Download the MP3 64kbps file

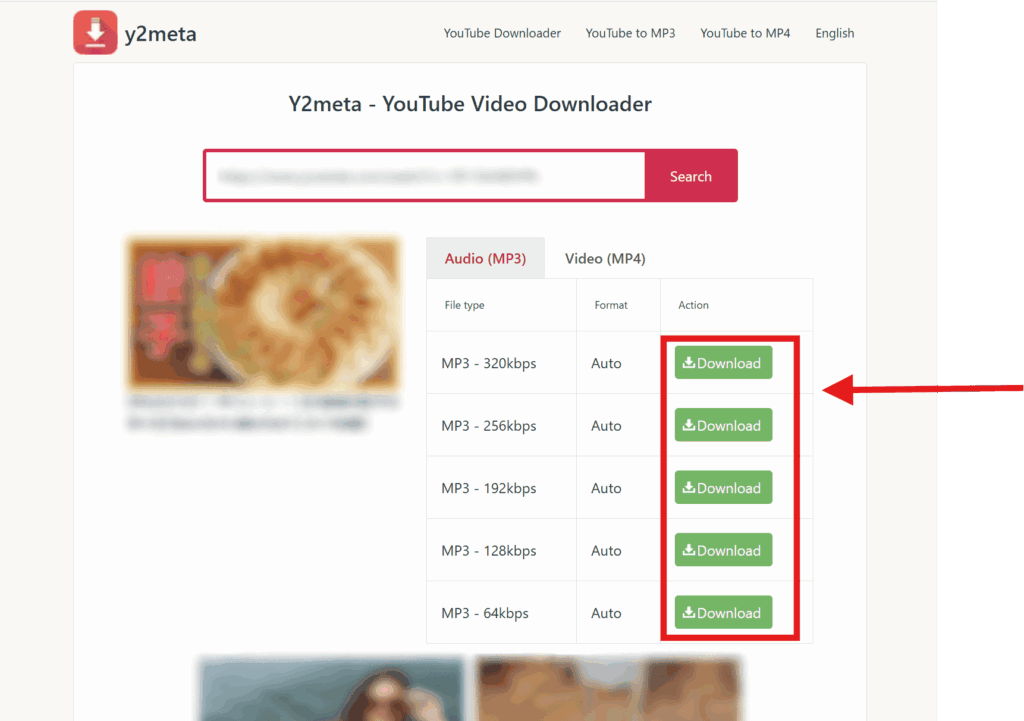pos(723,613)
